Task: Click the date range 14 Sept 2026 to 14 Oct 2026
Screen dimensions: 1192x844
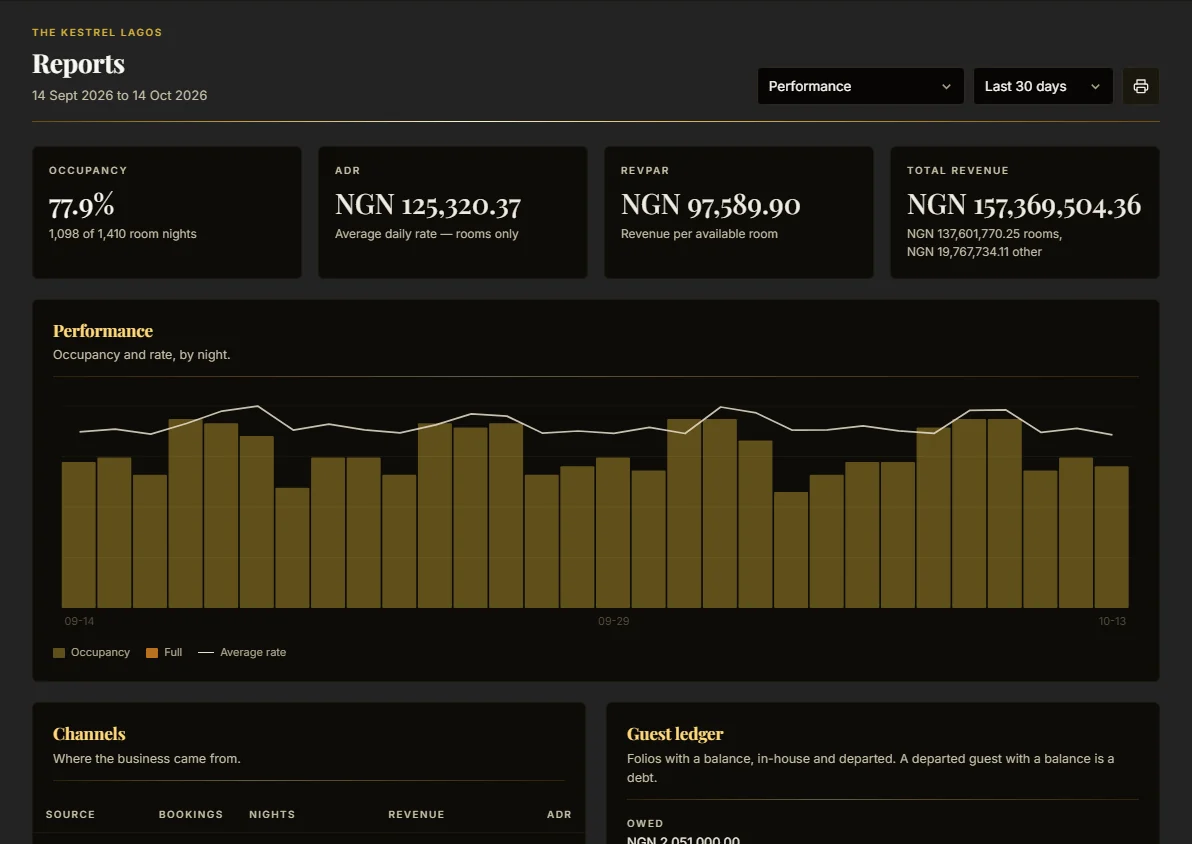Action: [x=119, y=95]
